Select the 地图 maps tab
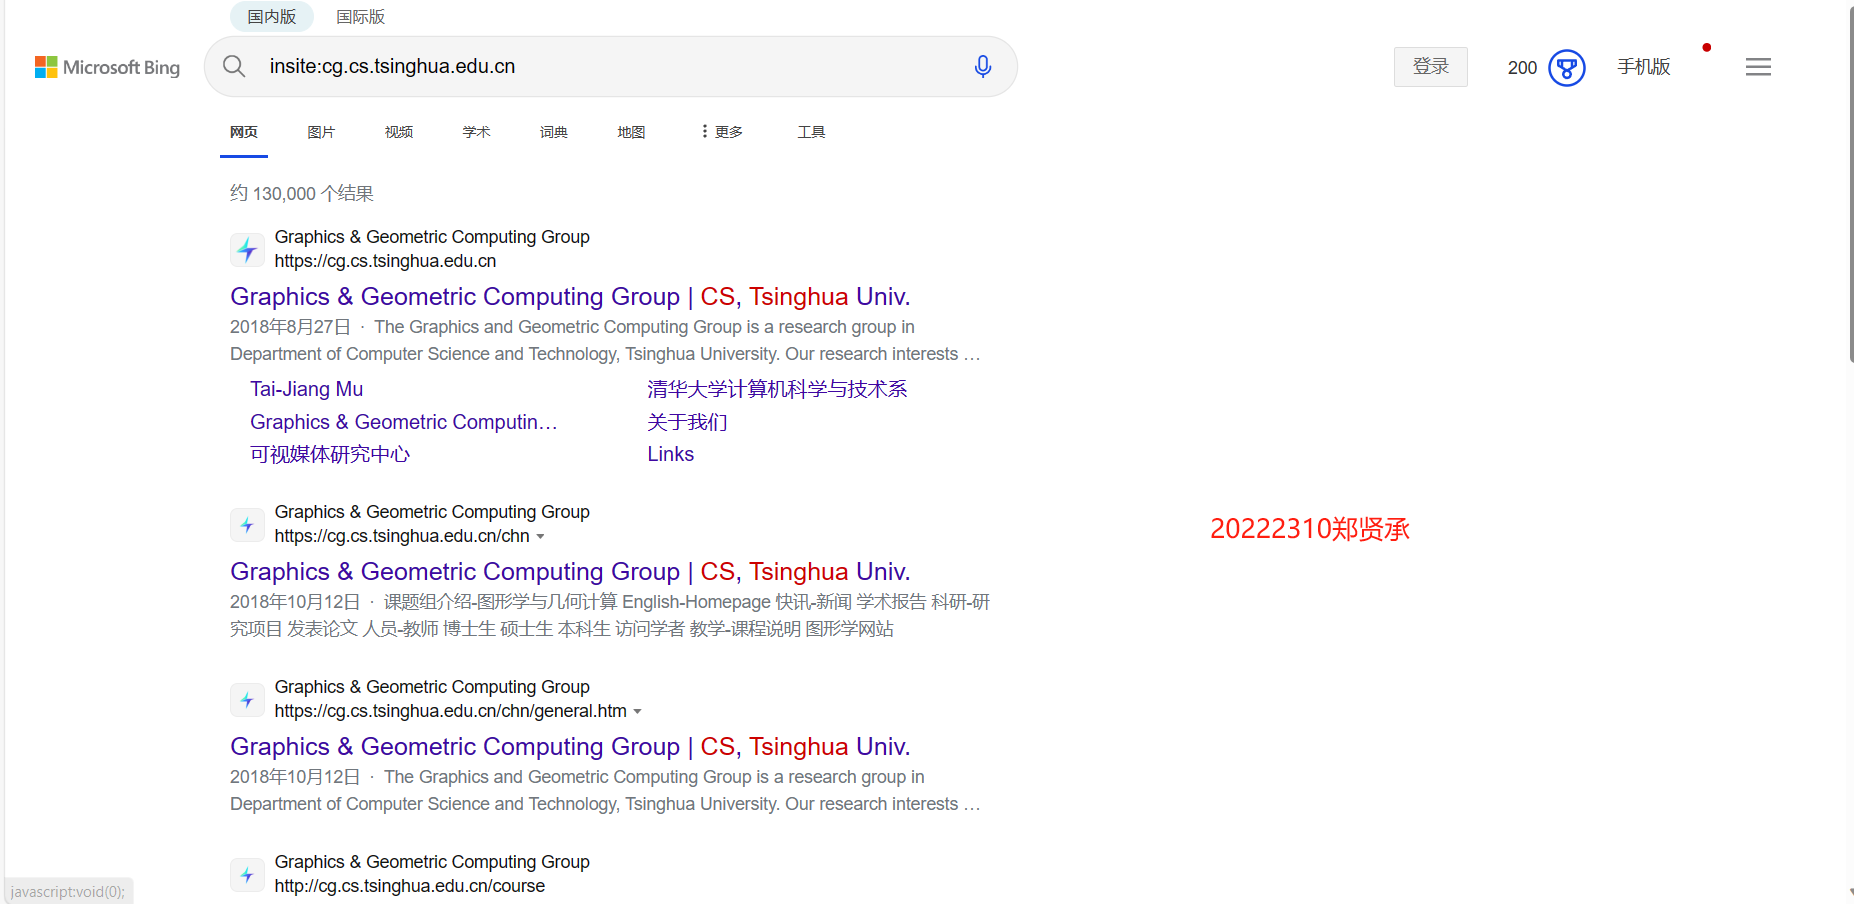 [x=631, y=132]
